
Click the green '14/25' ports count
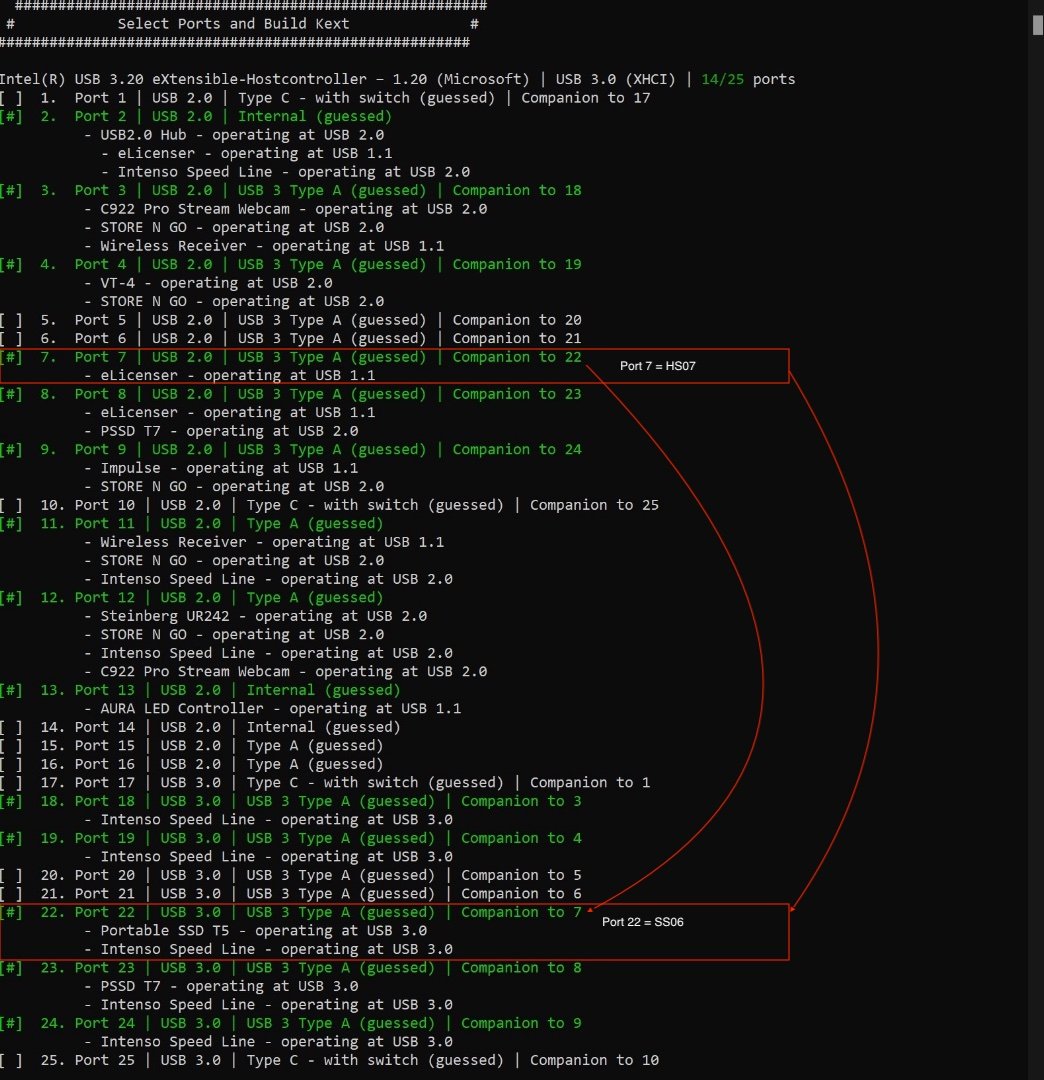tap(722, 79)
